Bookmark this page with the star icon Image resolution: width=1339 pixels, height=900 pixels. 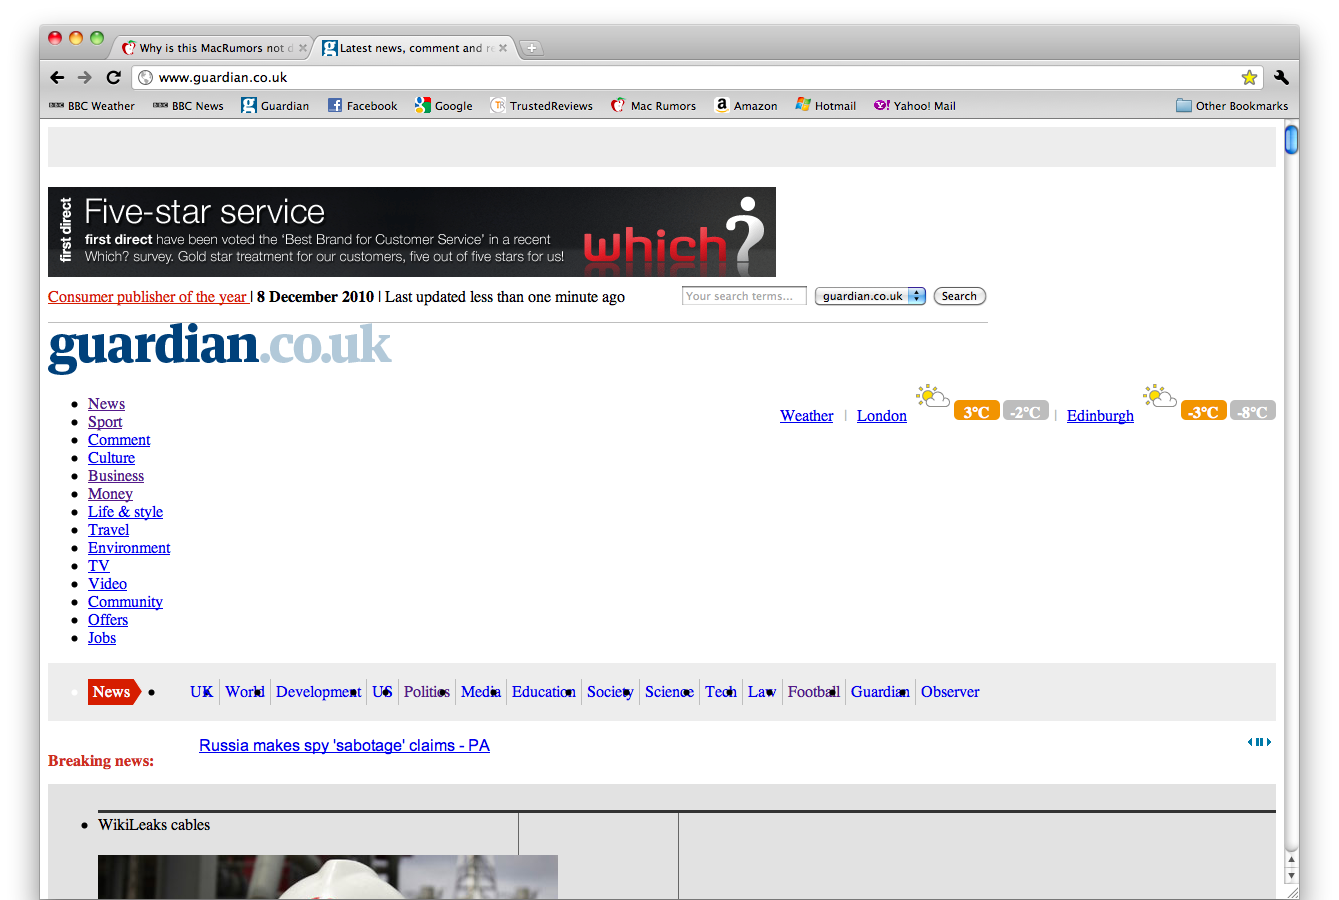pos(1249,77)
